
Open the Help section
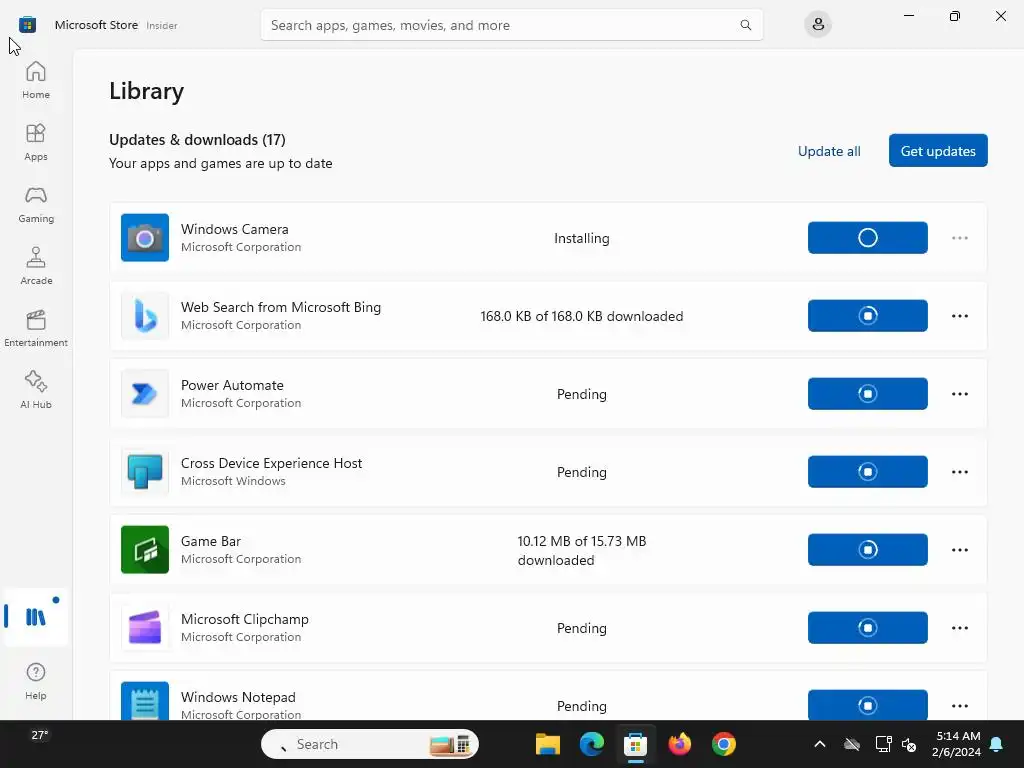point(36,681)
